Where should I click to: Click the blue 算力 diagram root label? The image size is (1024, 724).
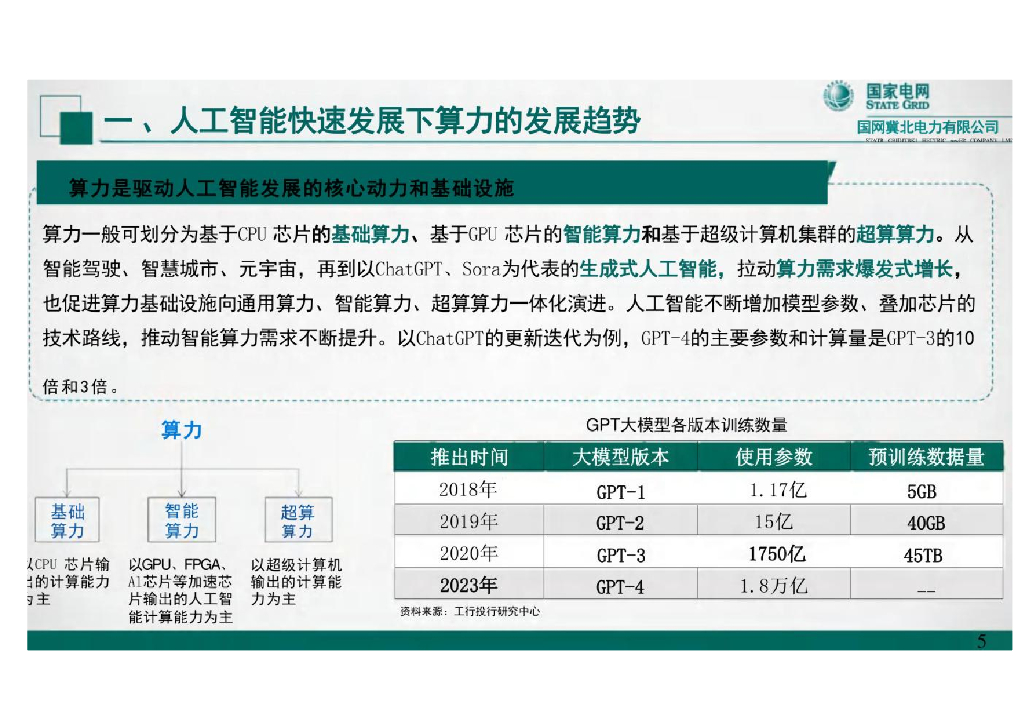click(182, 430)
